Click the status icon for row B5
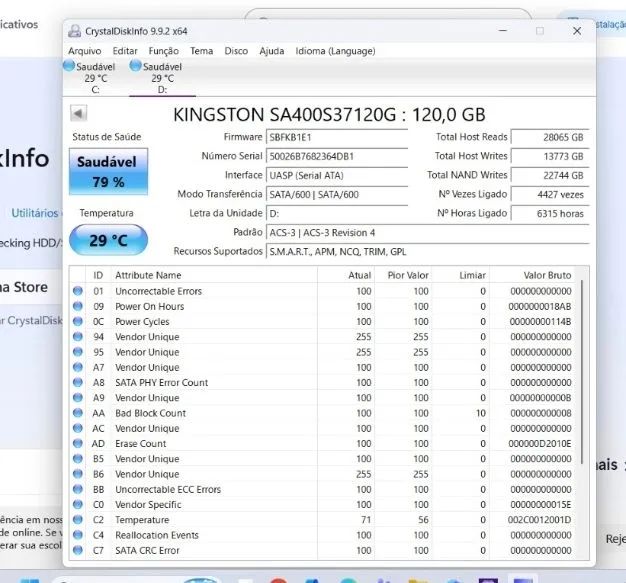The height and width of the screenshot is (583, 626). (x=78, y=459)
